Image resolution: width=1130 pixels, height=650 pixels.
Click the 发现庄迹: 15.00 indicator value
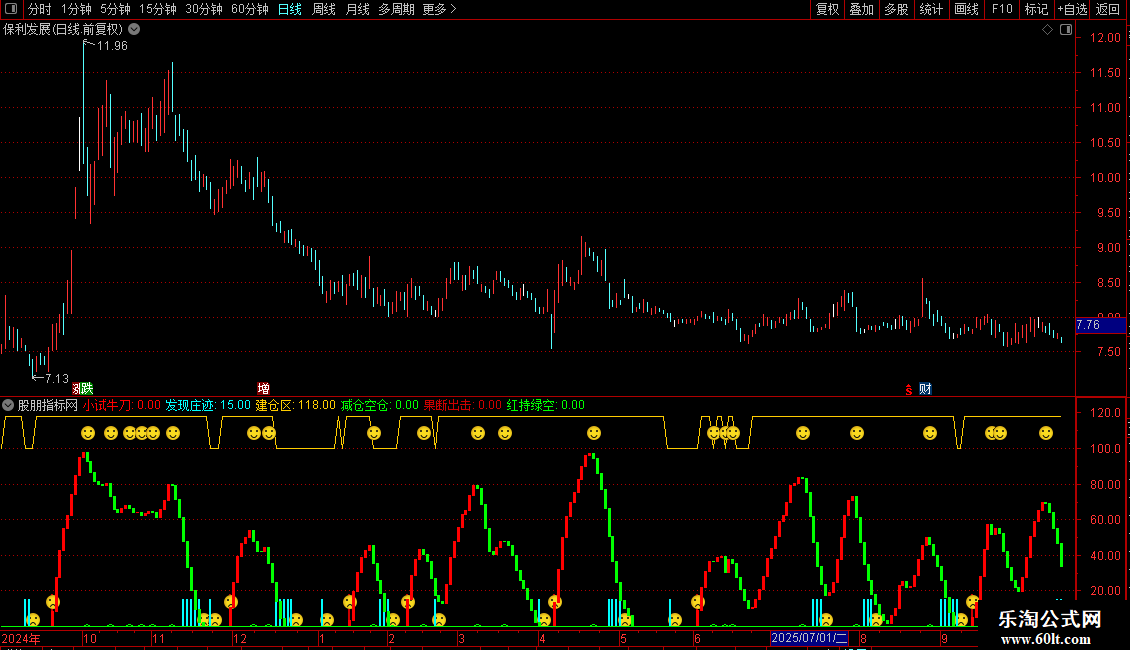pos(208,405)
